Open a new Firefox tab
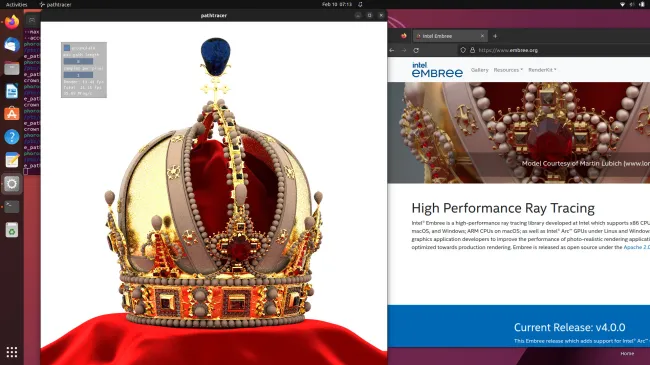Image resolution: width=650 pixels, height=365 pixels. tap(495, 36)
